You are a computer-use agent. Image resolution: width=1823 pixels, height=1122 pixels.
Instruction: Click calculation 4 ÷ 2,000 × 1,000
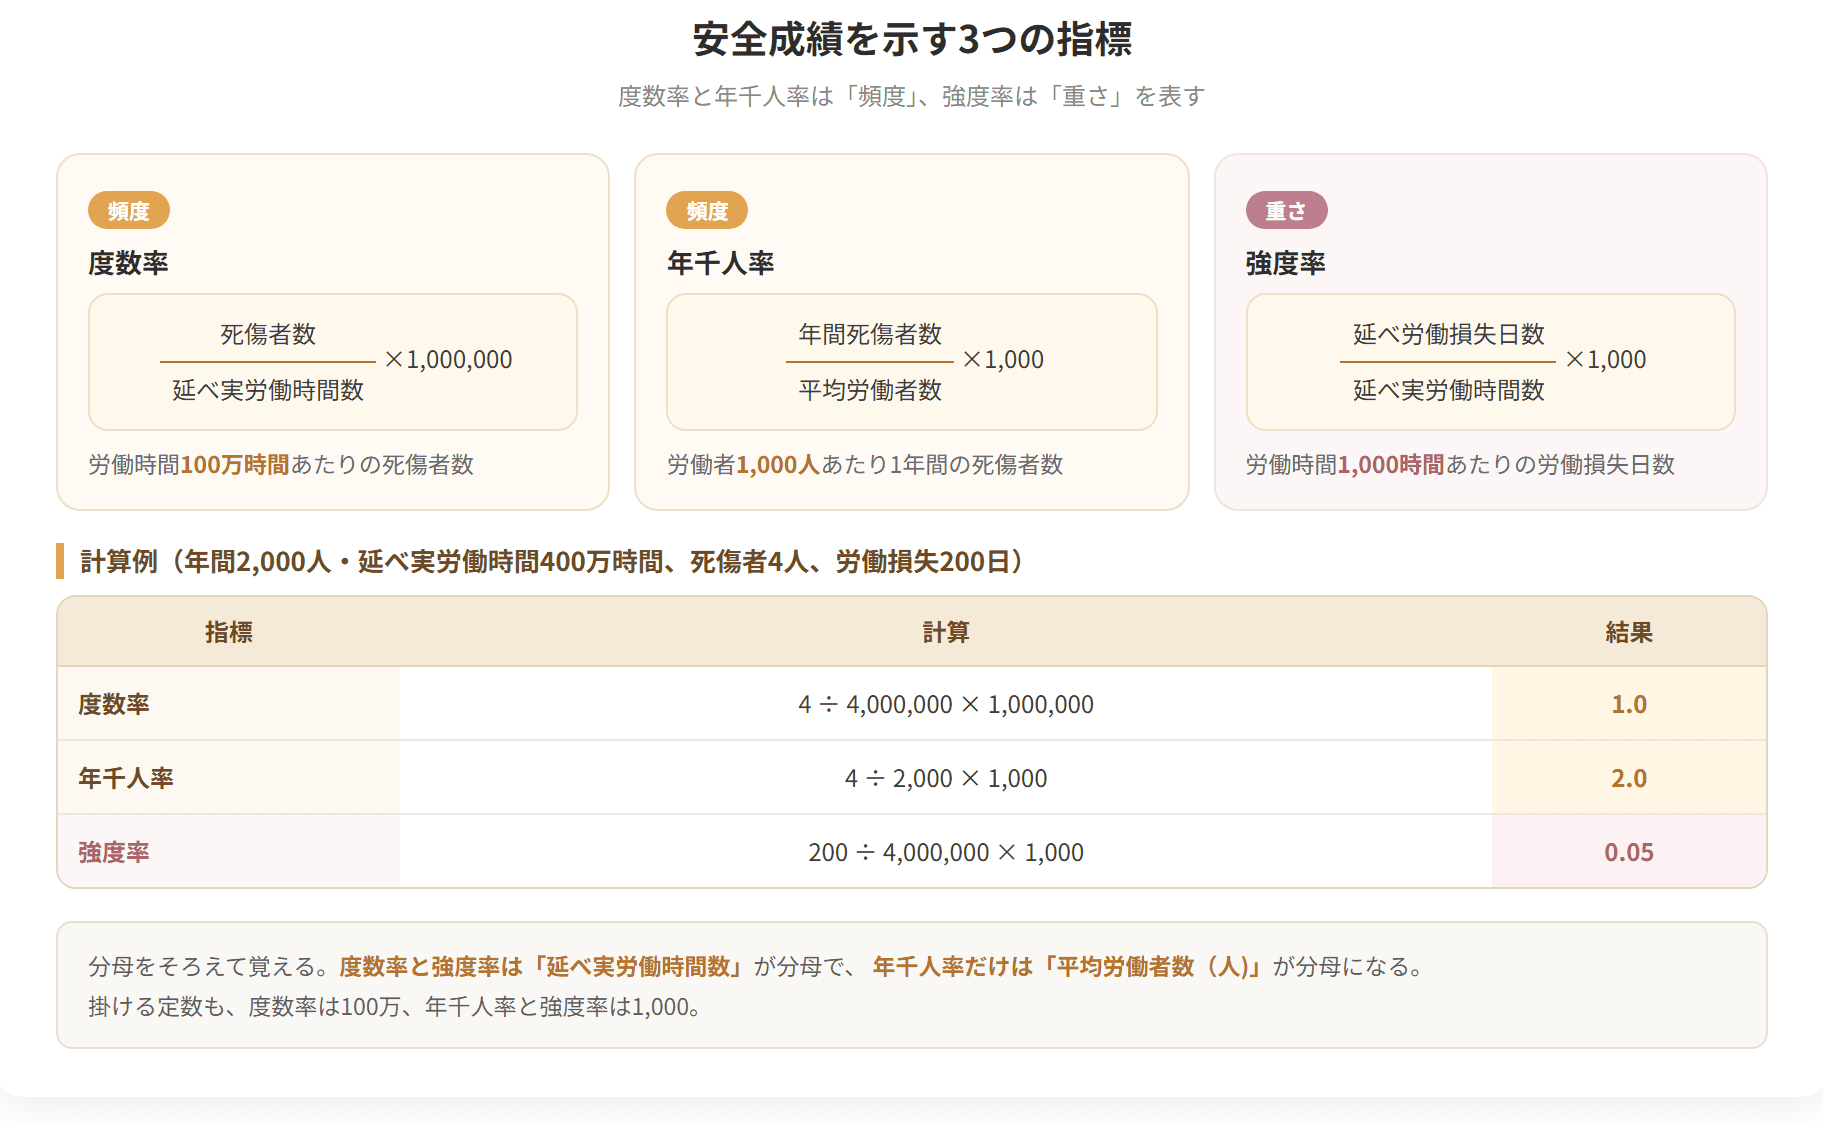click(946, 778)
